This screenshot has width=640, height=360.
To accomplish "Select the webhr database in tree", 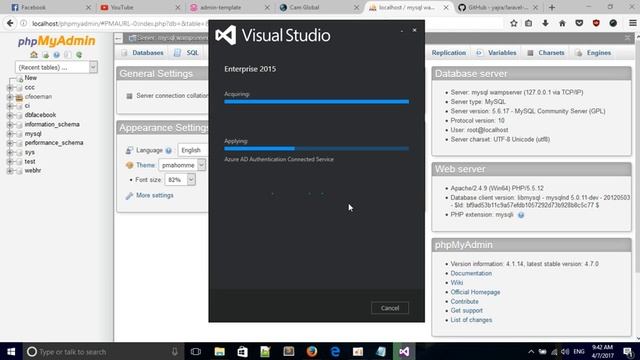I will point(33,171).
